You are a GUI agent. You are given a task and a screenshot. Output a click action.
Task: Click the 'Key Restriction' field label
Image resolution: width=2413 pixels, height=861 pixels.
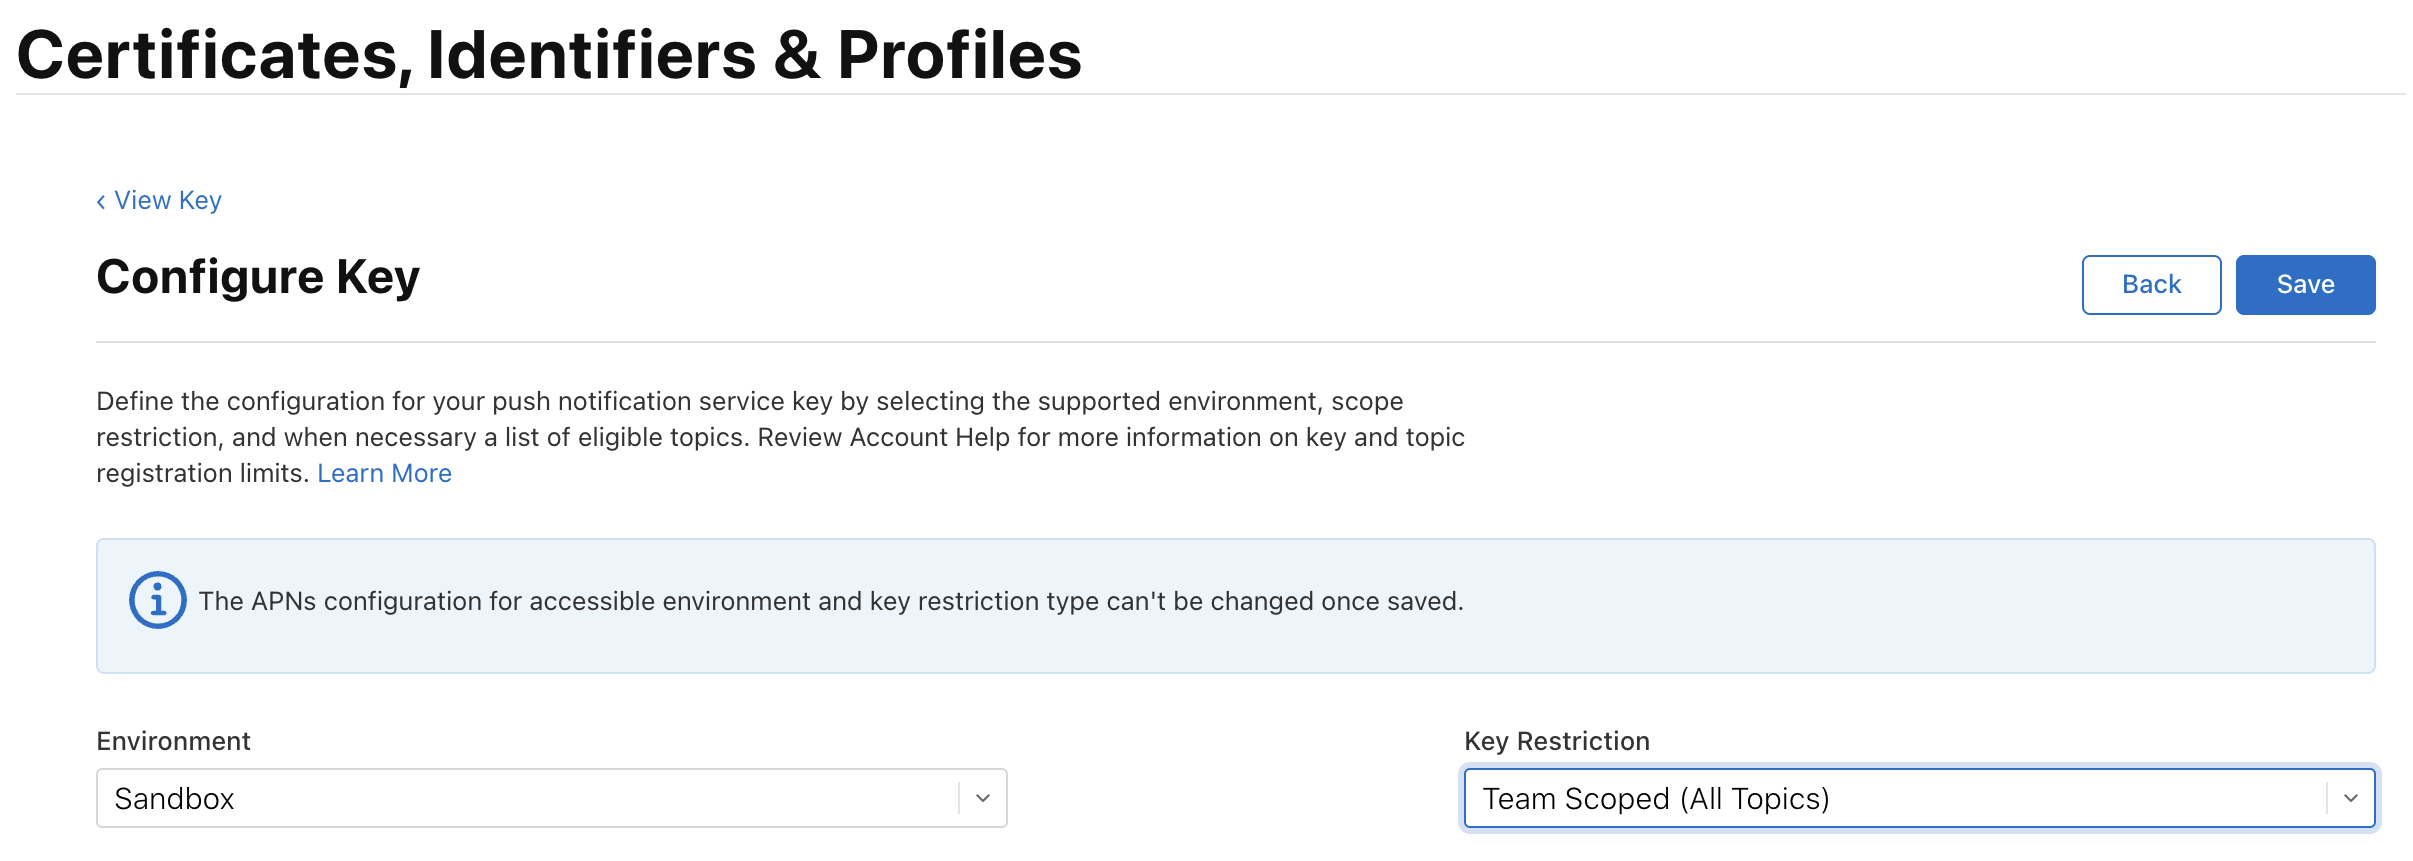[1556, 741]
